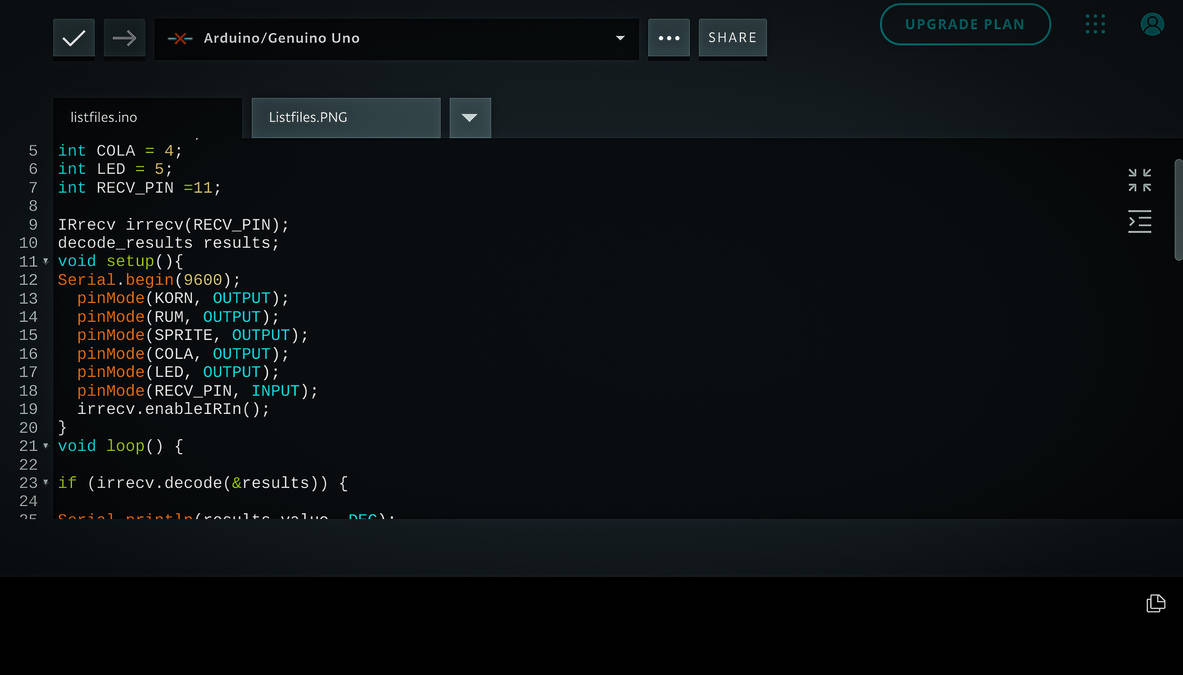Click the Verify checkmark button
The width and height of the screenshot is (1183, 675).
73,38
